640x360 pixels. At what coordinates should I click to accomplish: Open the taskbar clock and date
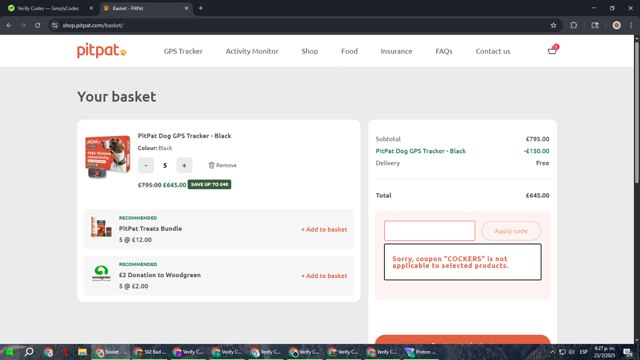tap(604, 352)
